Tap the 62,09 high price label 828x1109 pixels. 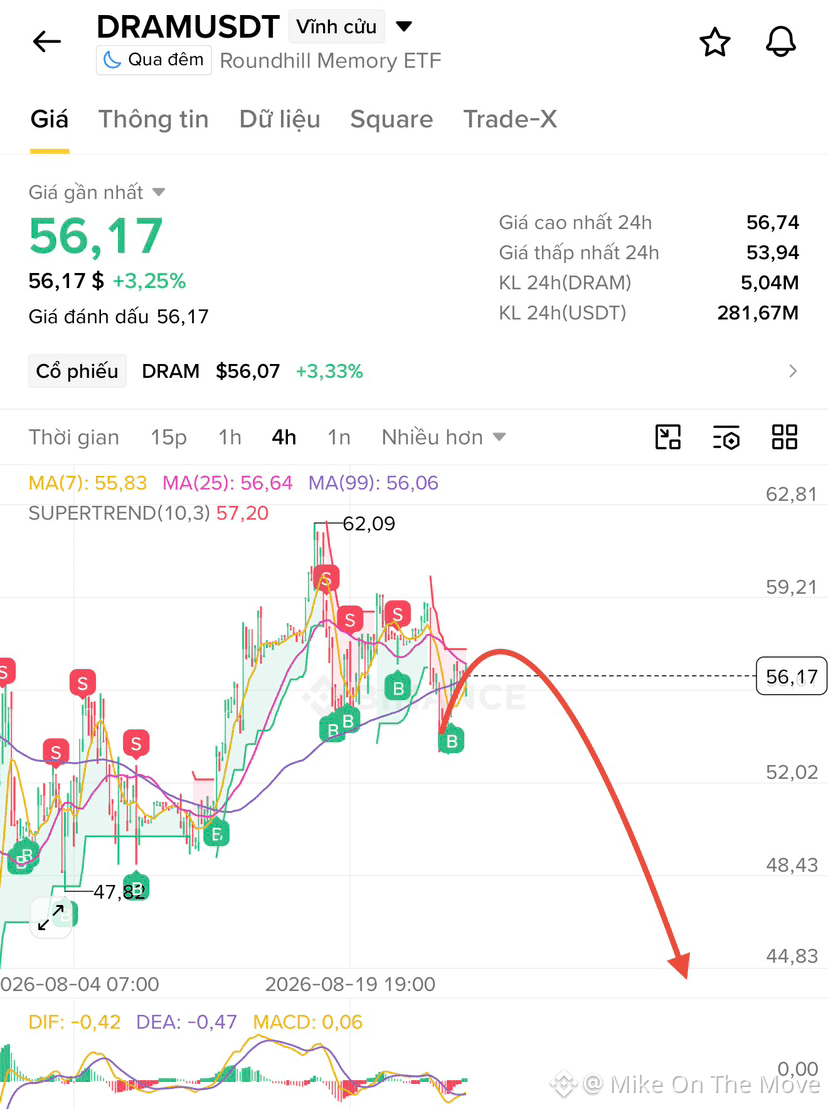tap(369, 523)
